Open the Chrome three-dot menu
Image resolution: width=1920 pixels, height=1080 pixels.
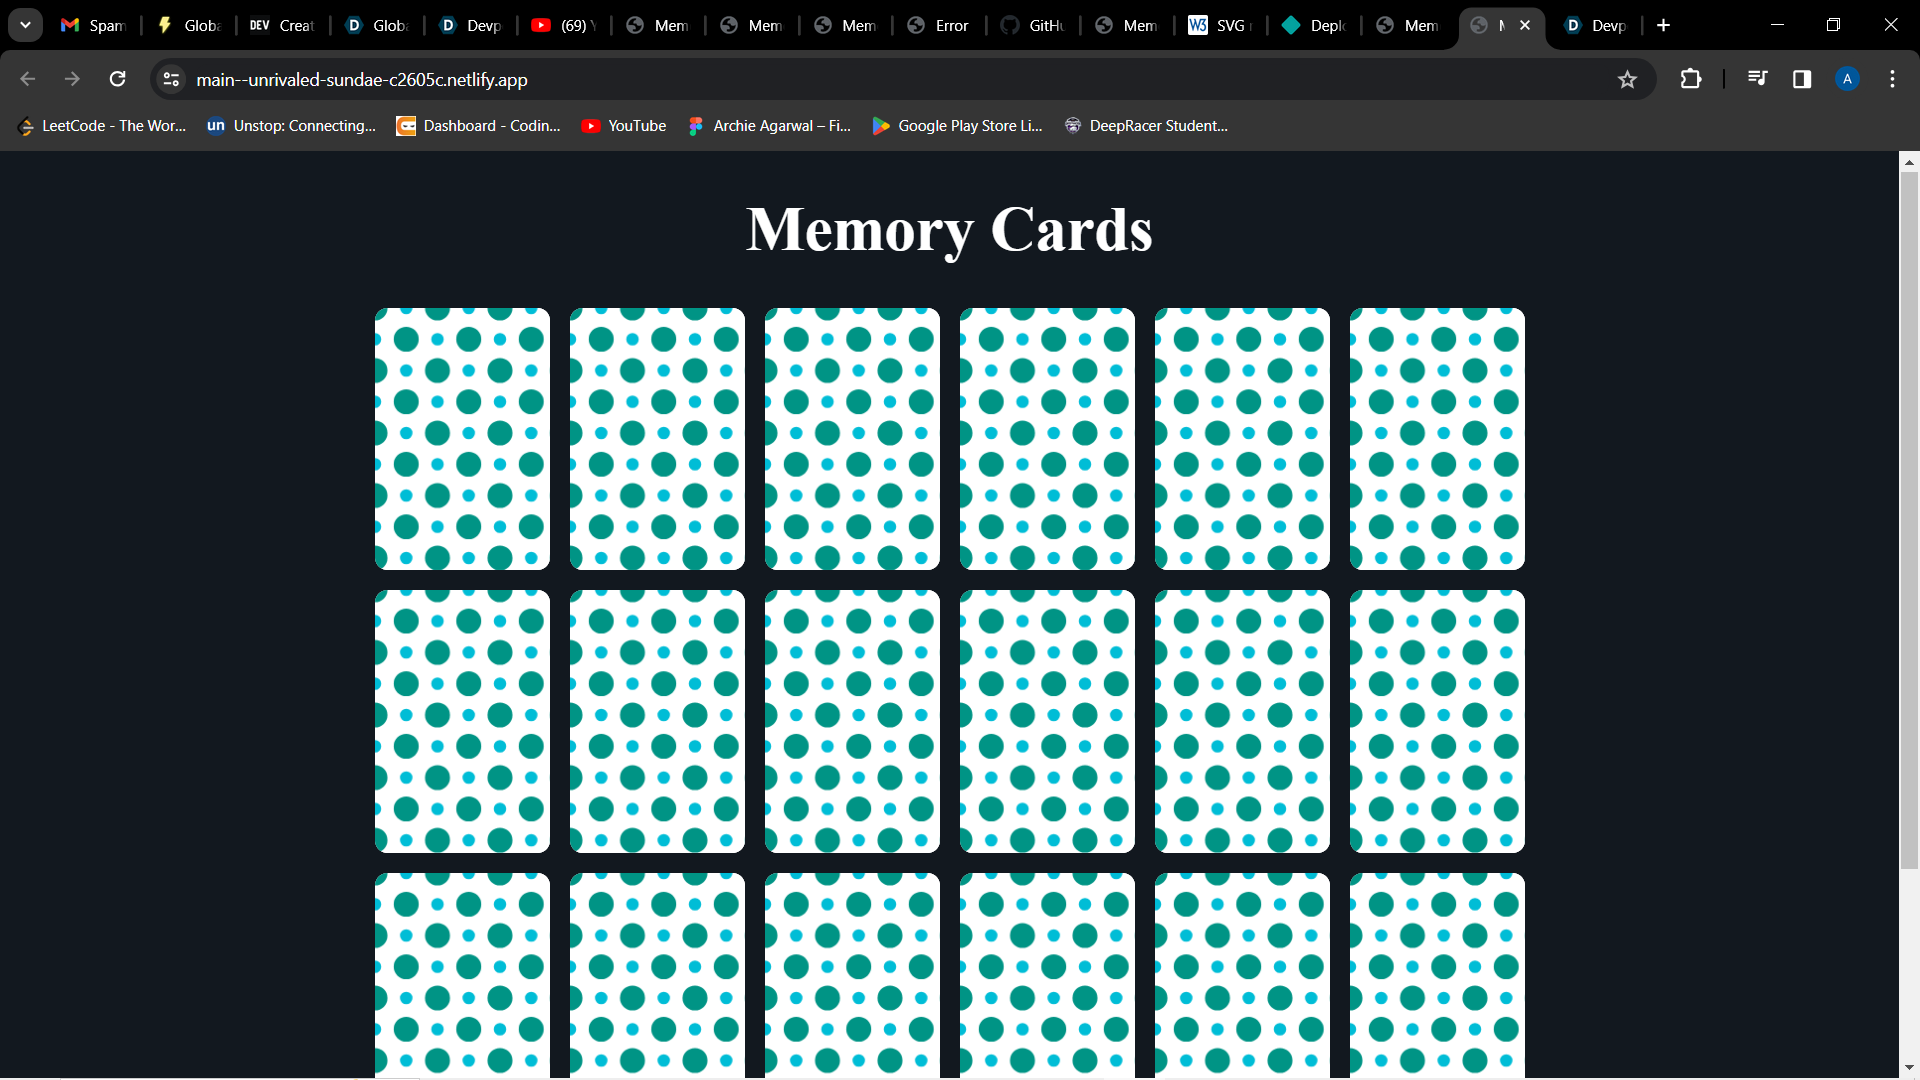[1892, 79]
